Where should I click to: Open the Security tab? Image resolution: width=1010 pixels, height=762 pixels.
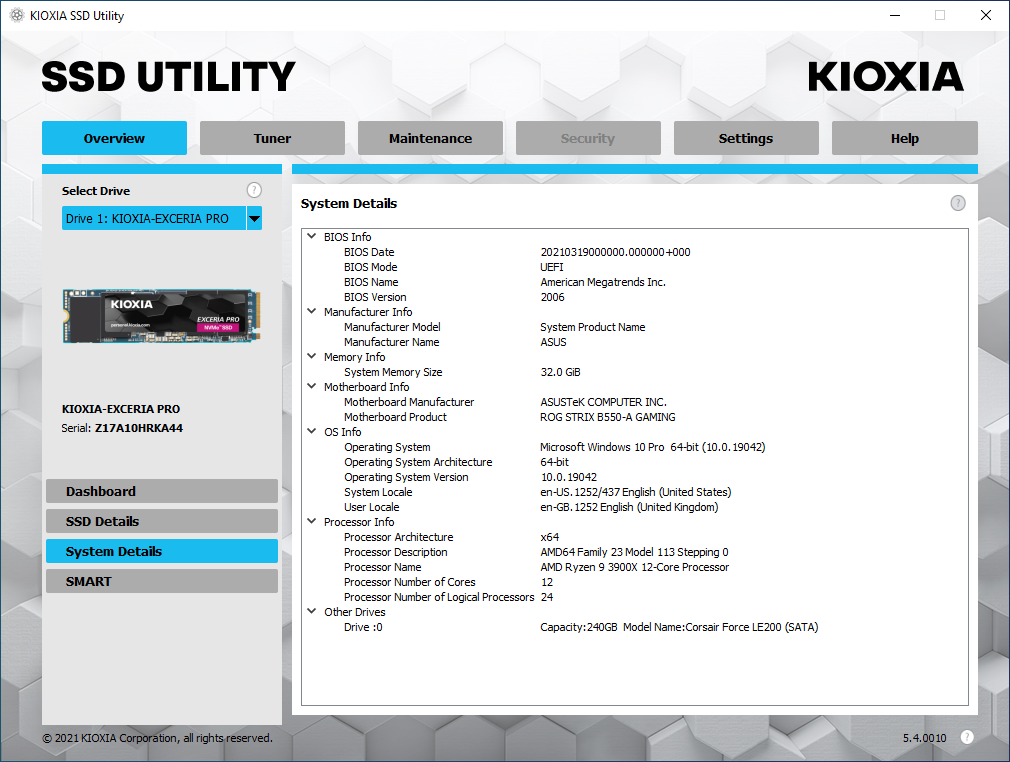point(588,138)
